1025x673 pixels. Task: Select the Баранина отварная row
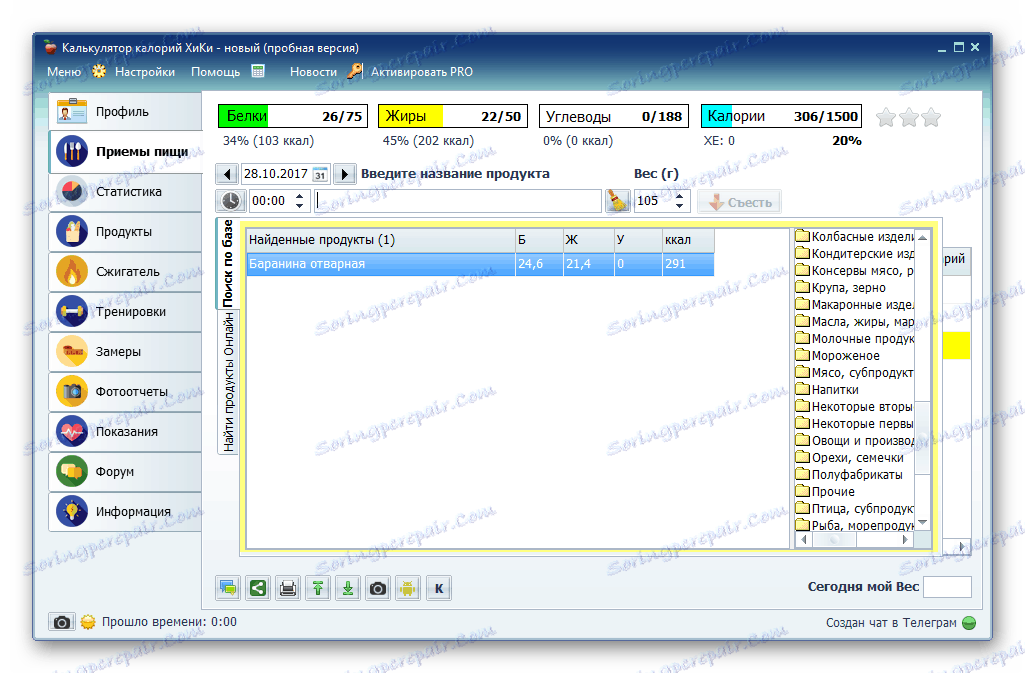click(480, 264)
